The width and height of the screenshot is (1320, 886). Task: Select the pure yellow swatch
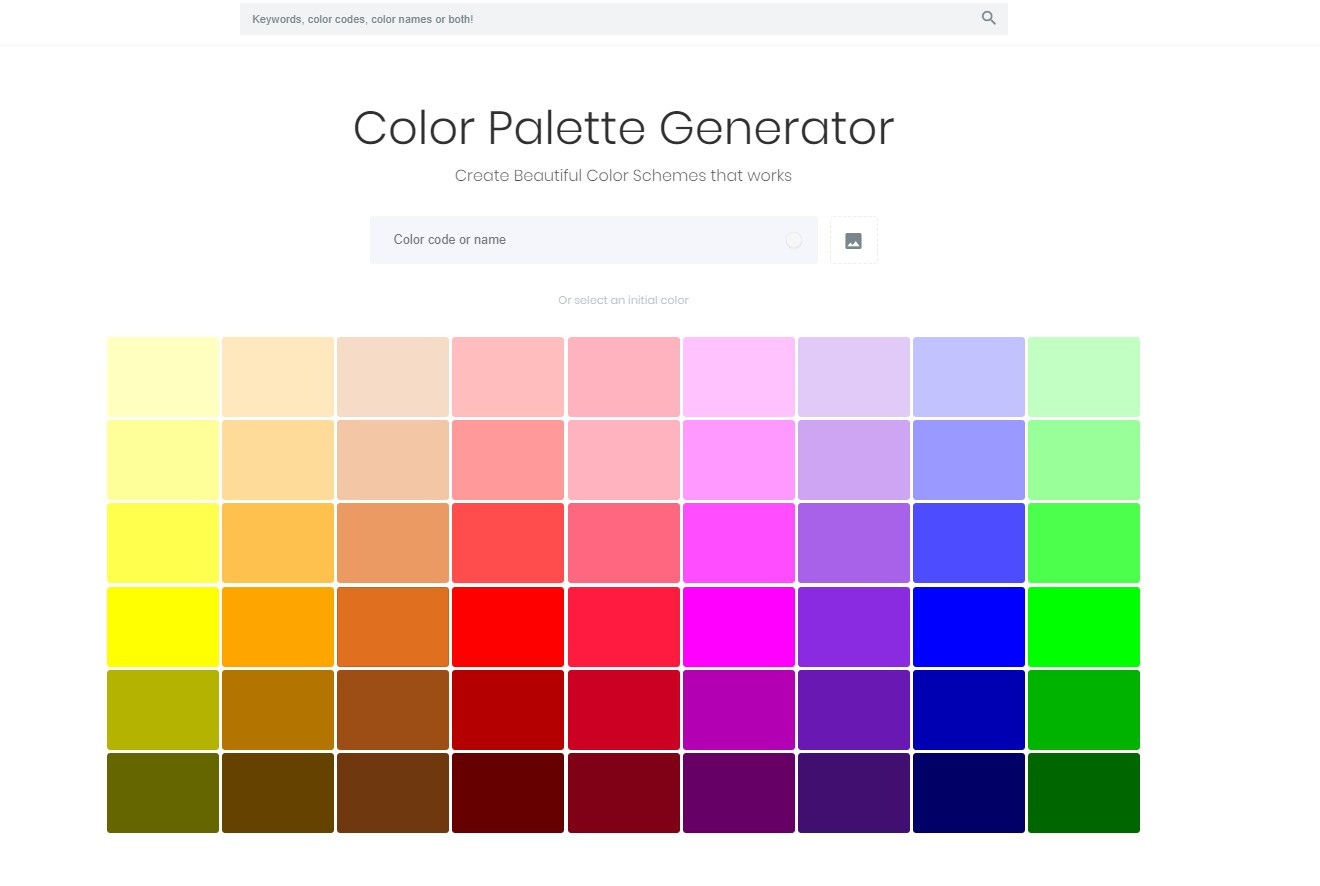tap(163, 627)
